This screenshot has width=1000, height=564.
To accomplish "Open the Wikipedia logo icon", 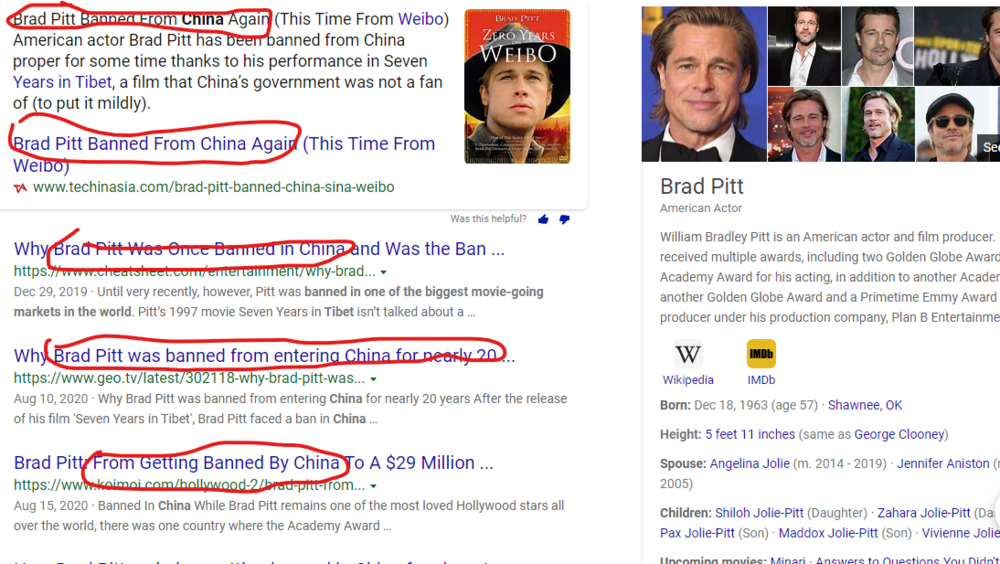I will tap(688, 355).
